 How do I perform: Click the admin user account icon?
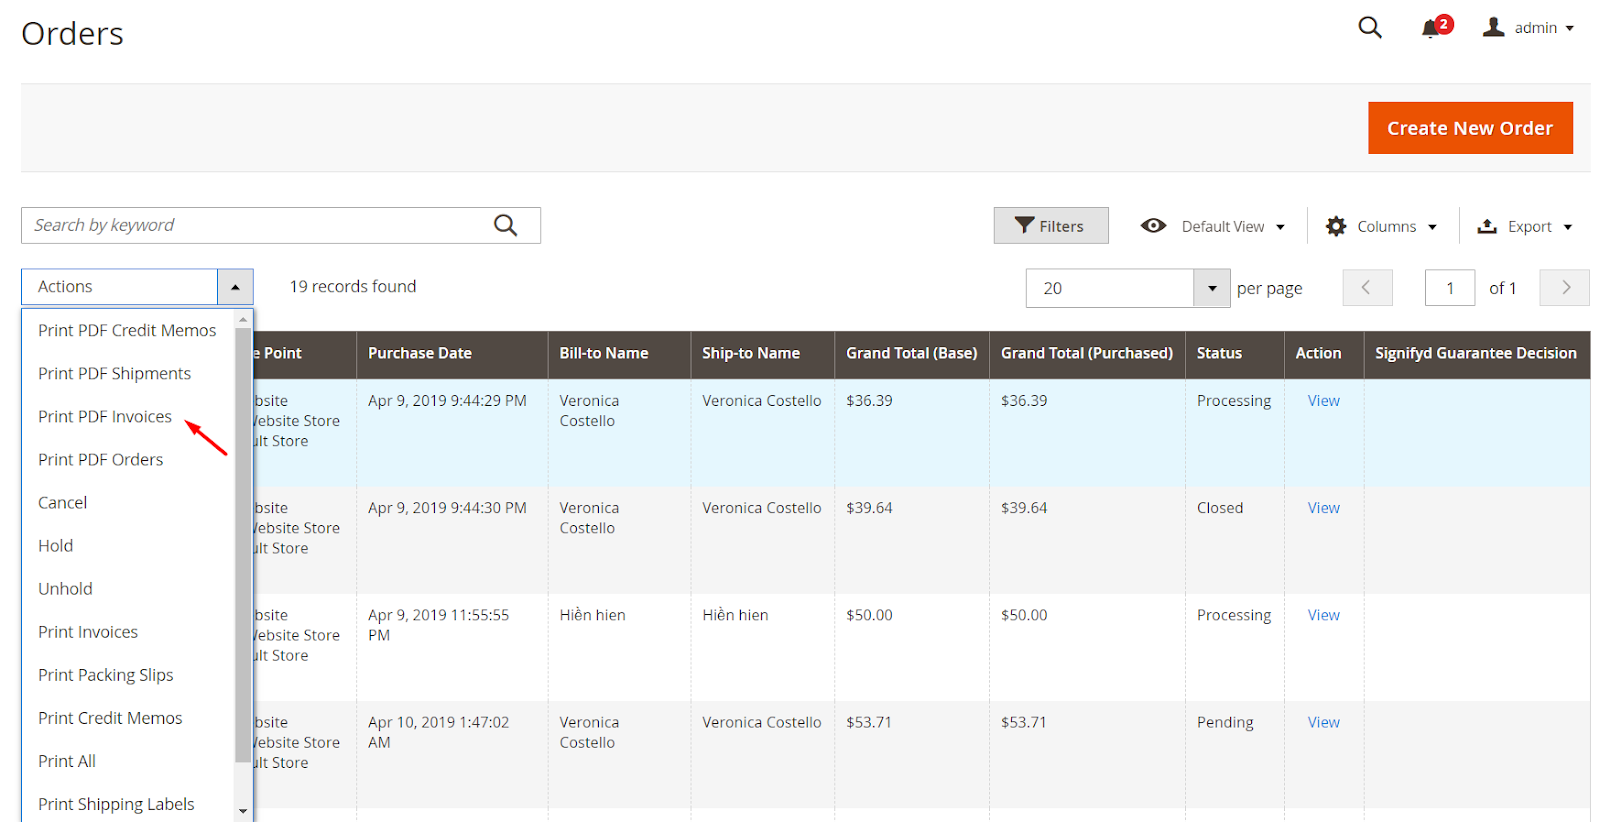point(1493,28)
